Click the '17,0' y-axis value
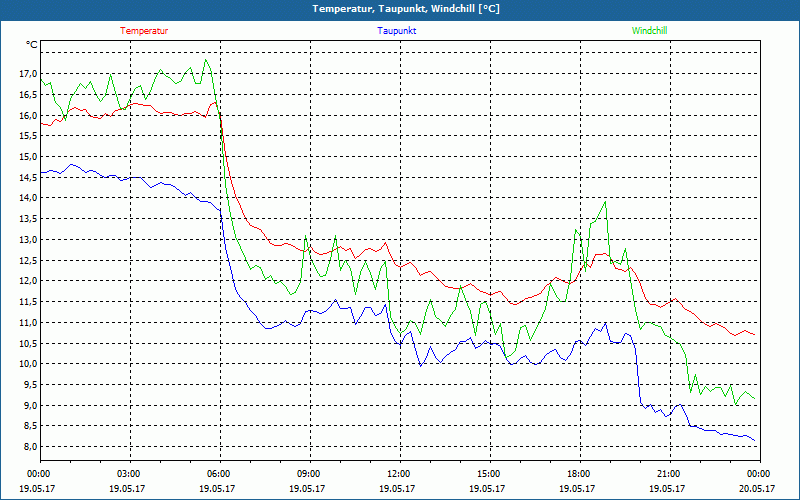 (28, 73)
